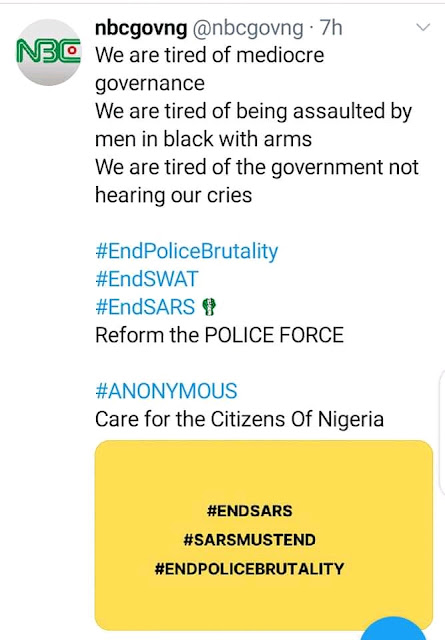This screenshot has height=640, width=445.
Task: Open the NBC profile avatar
Action: 49,52
